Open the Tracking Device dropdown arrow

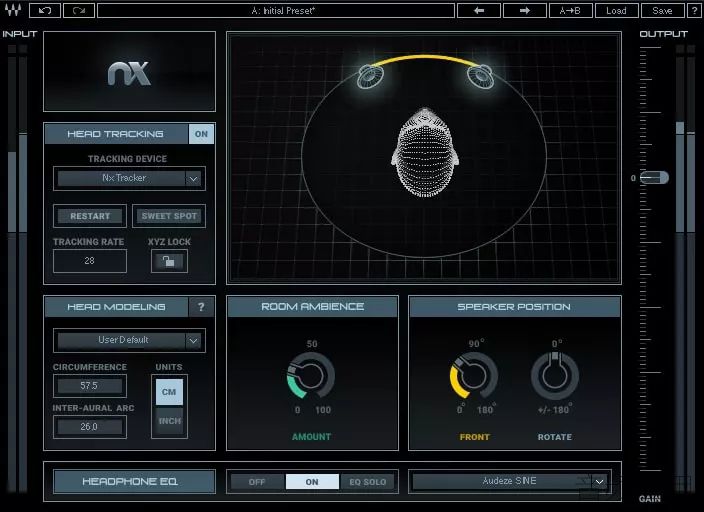tap(194, 179)
